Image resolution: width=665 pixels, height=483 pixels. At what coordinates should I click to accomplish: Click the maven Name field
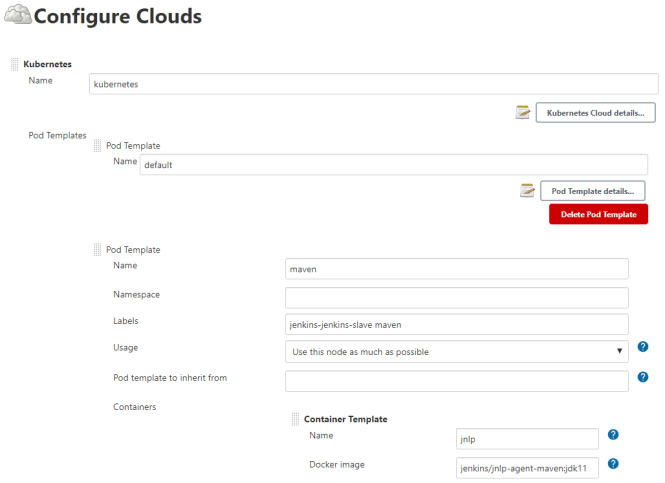point(457,269)
